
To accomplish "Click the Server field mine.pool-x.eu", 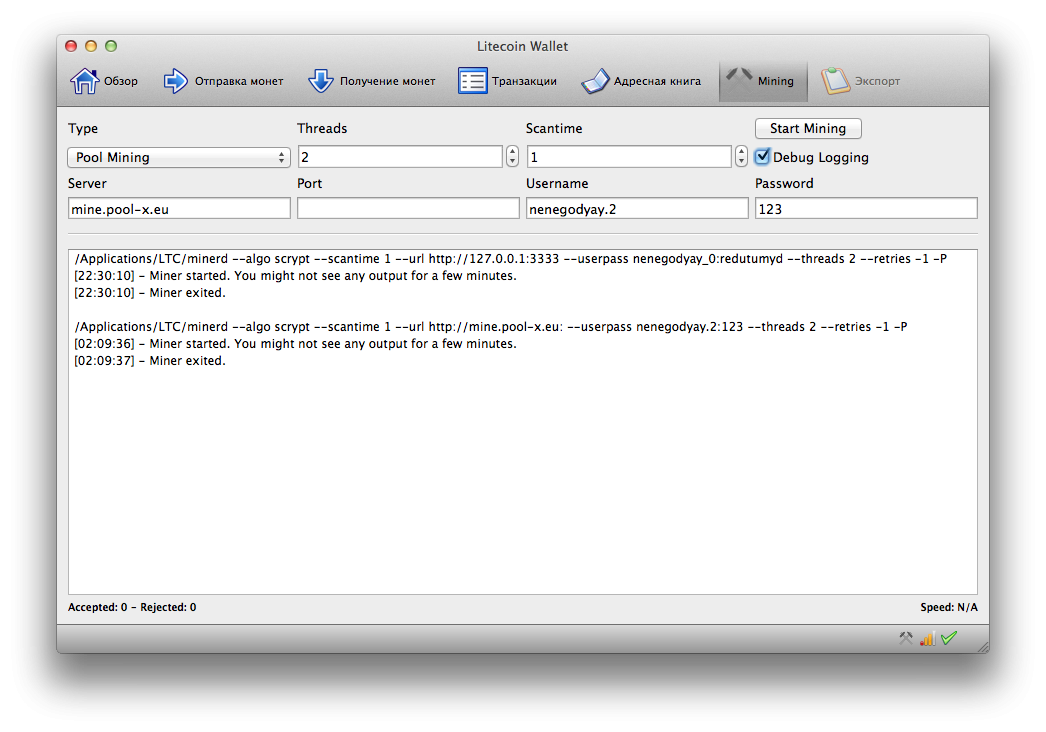I will [179, 208].
